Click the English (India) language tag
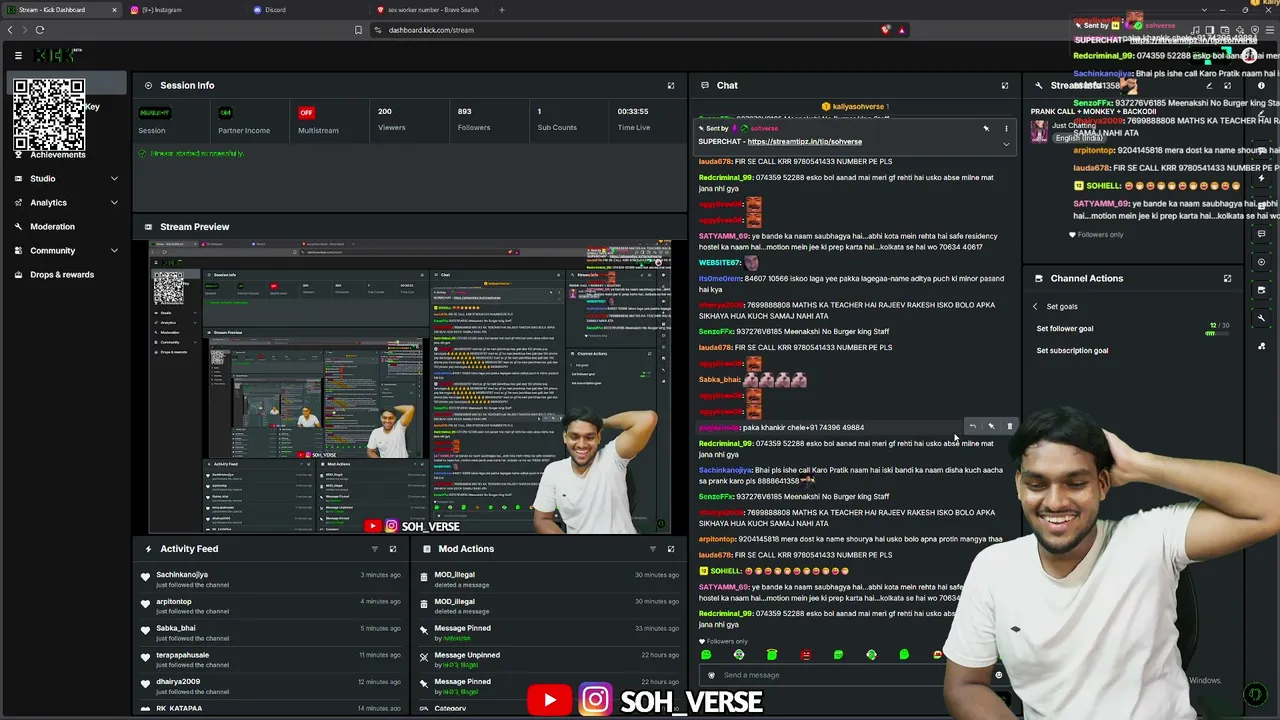This screenshot has width=1280, height=720. point(1078,138)
